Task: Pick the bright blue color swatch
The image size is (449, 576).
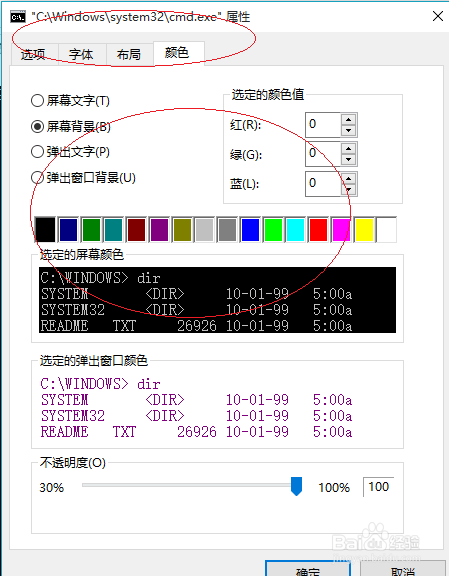Action: coord(250,230)
